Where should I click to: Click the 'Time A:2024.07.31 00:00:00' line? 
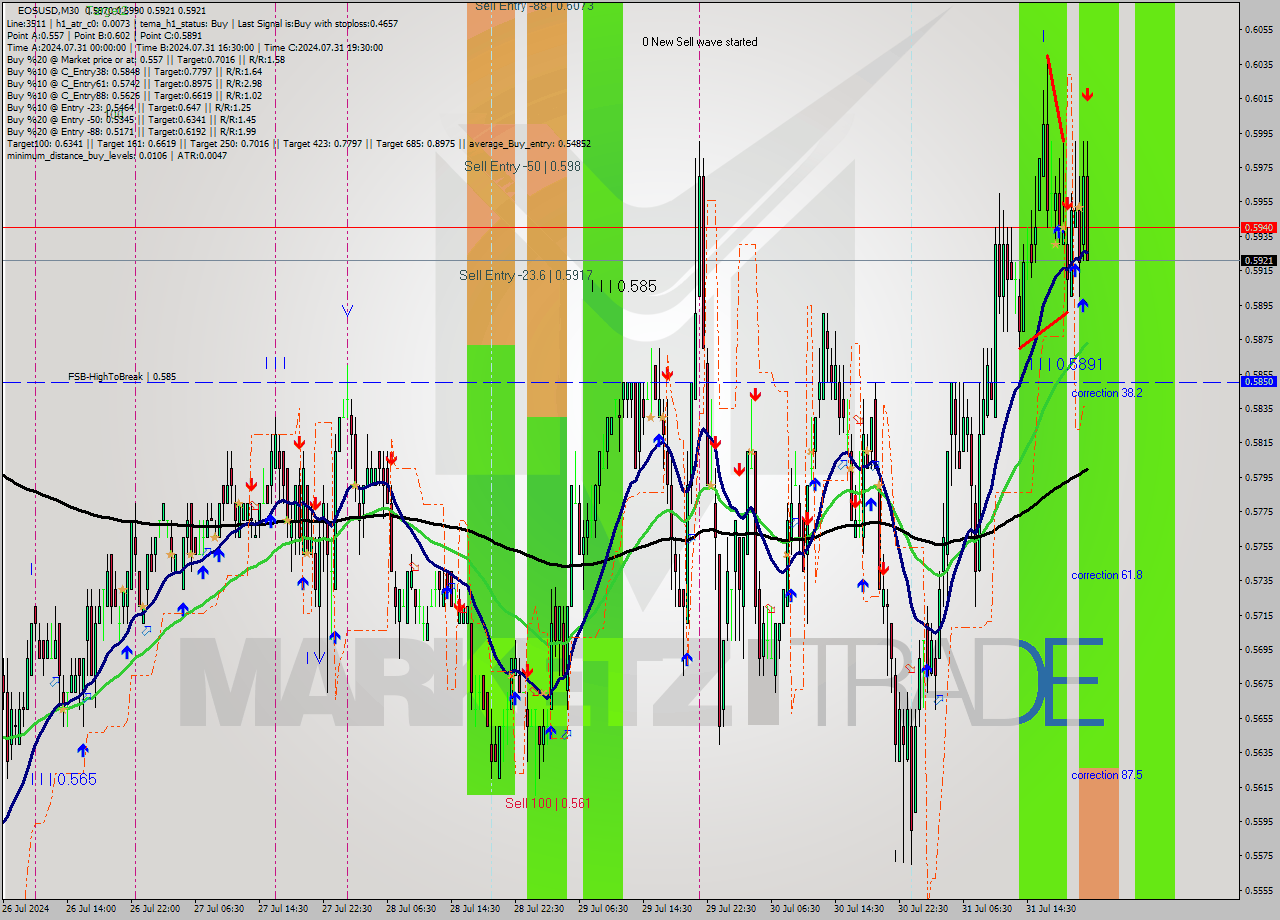click(x=67, y=47)
